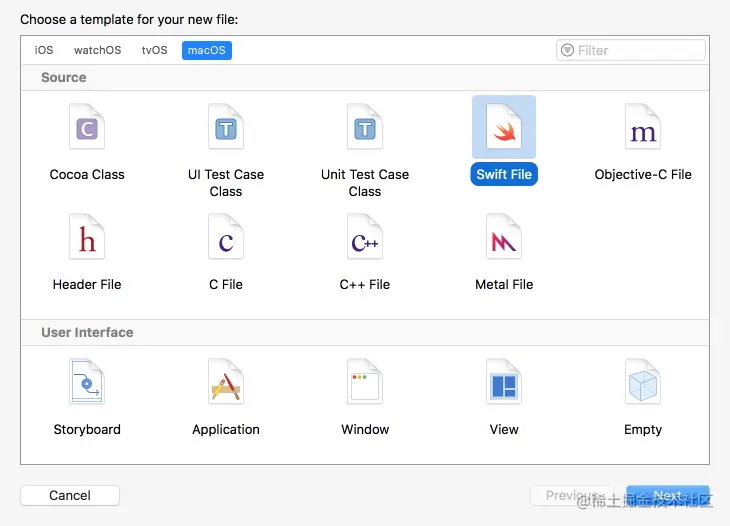Choose the Application interface template
The height and width of the screenshot is (526, 730).
point(226,384)
